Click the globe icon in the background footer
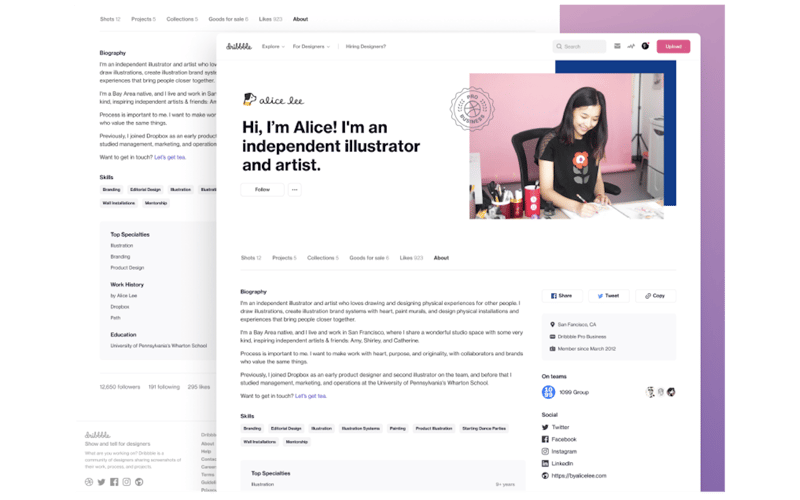The image size is (800, 500). pos(139,482)
